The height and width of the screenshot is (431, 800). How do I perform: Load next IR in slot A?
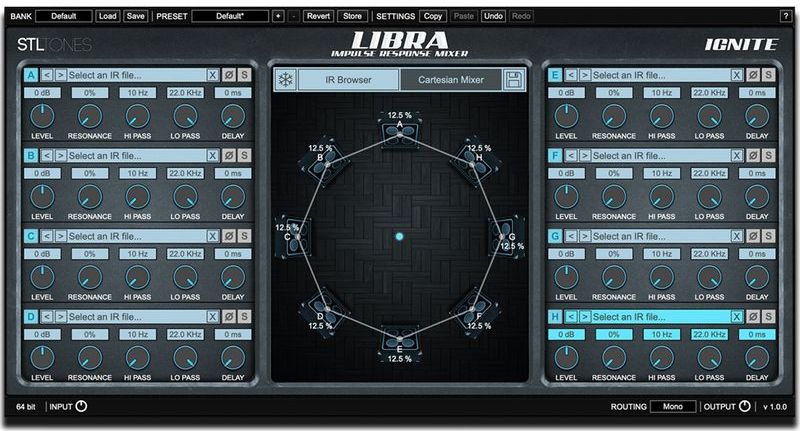click(x=61, y=75)
